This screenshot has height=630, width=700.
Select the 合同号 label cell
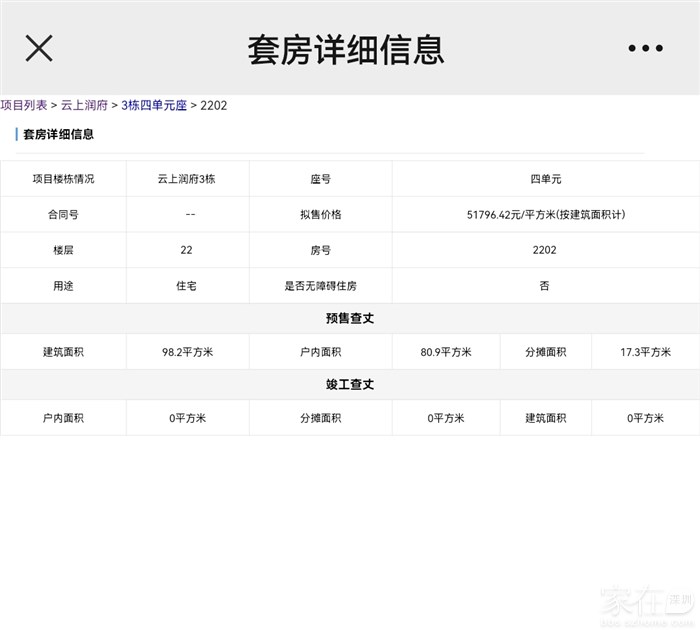[63, 215]
